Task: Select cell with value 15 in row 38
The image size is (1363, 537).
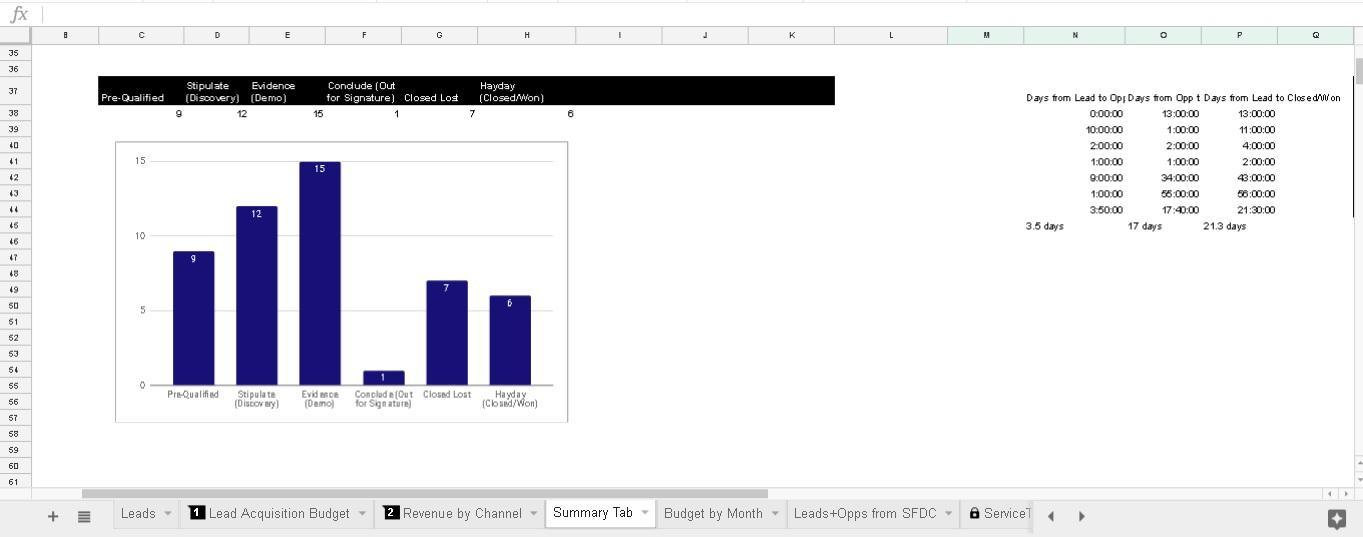Action: click(x=287, y=114)
